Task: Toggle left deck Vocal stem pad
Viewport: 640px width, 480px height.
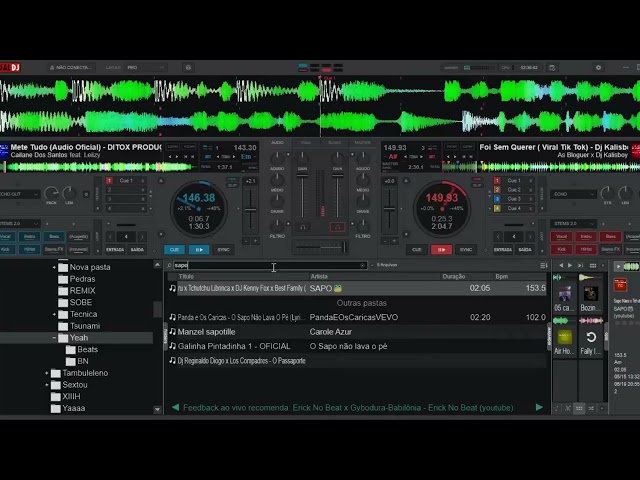Action: (x=6, y=236)
